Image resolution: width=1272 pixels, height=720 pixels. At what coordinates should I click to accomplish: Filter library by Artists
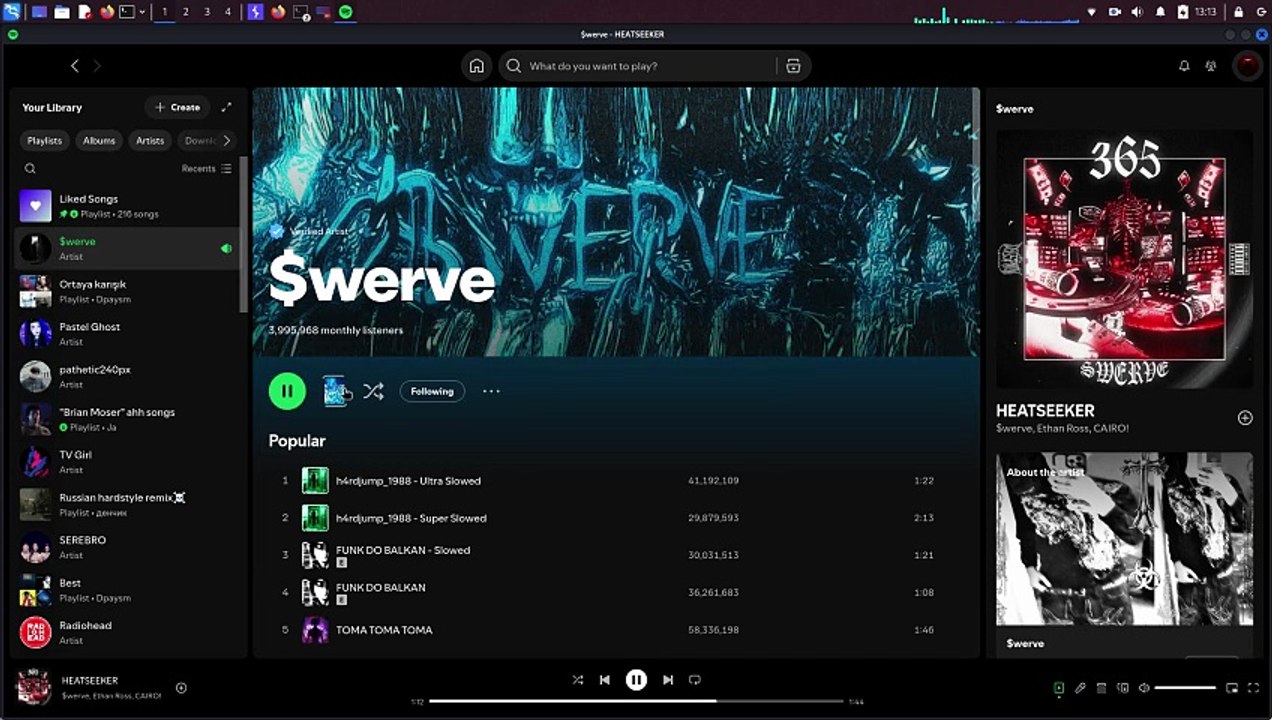[x=150, y=141]
